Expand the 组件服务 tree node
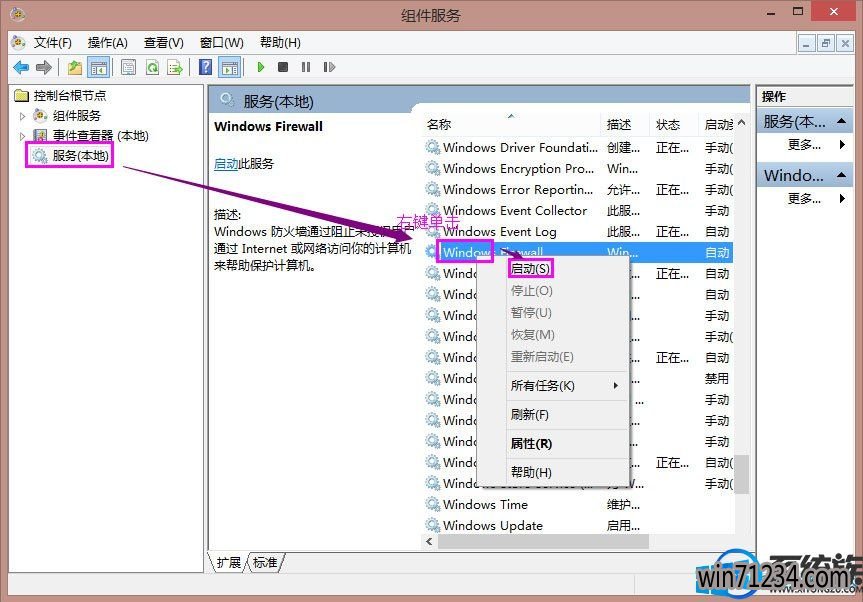Viewport: 863px width, 602px height. coord(23,116)
